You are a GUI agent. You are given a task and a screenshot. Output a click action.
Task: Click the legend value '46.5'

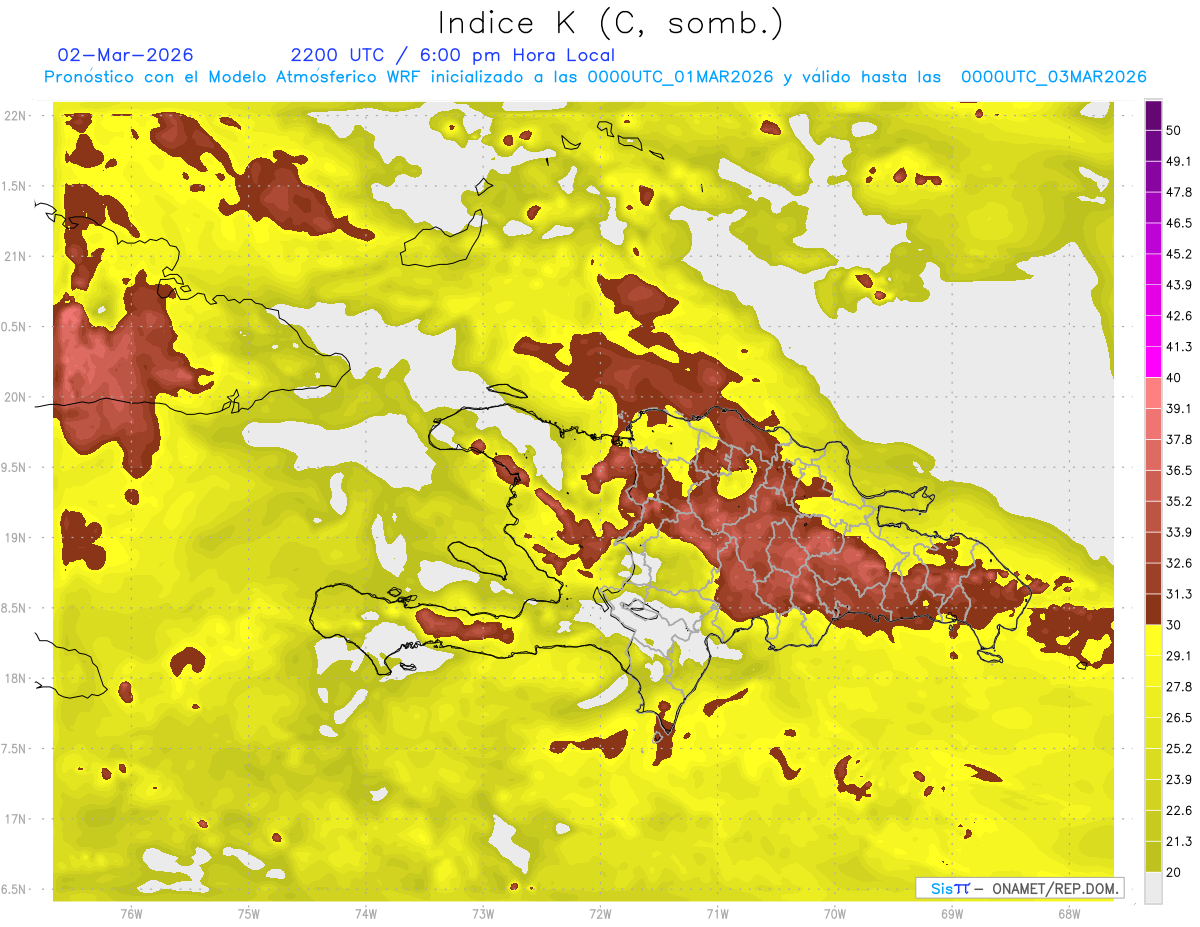click(1180, 223)
